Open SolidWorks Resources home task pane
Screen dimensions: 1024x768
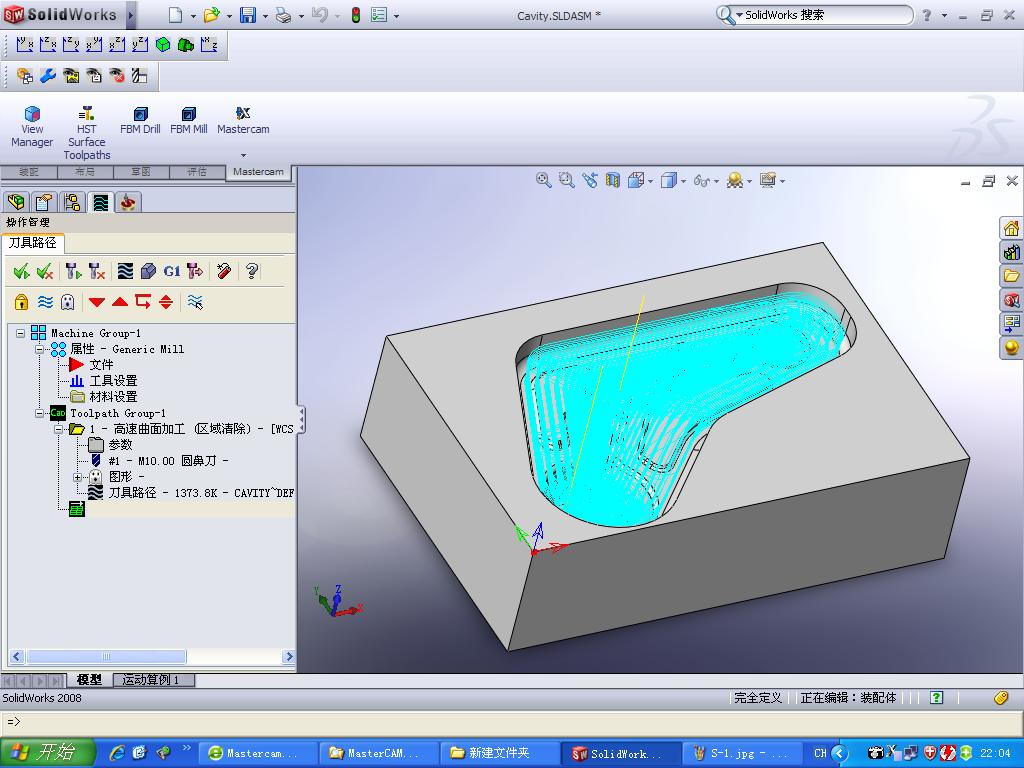pos(1011,229)
